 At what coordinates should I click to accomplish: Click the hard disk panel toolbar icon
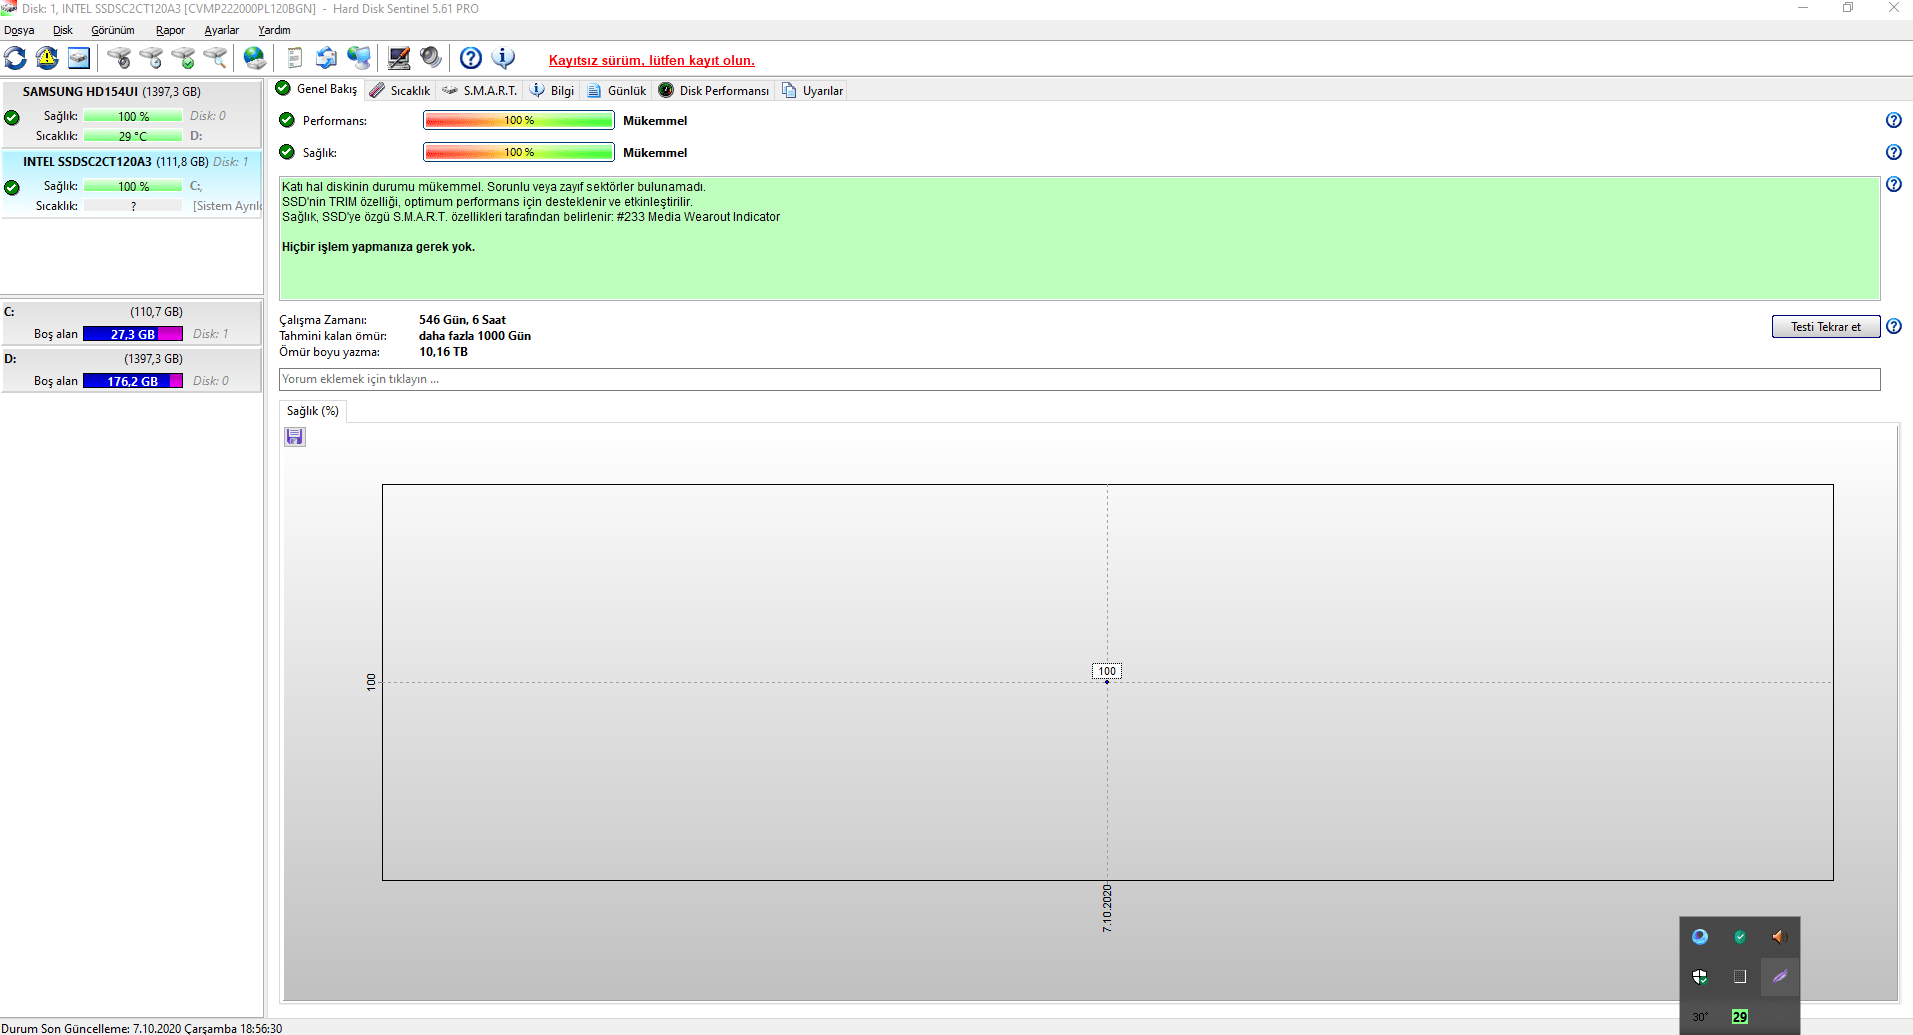point(79,58)
